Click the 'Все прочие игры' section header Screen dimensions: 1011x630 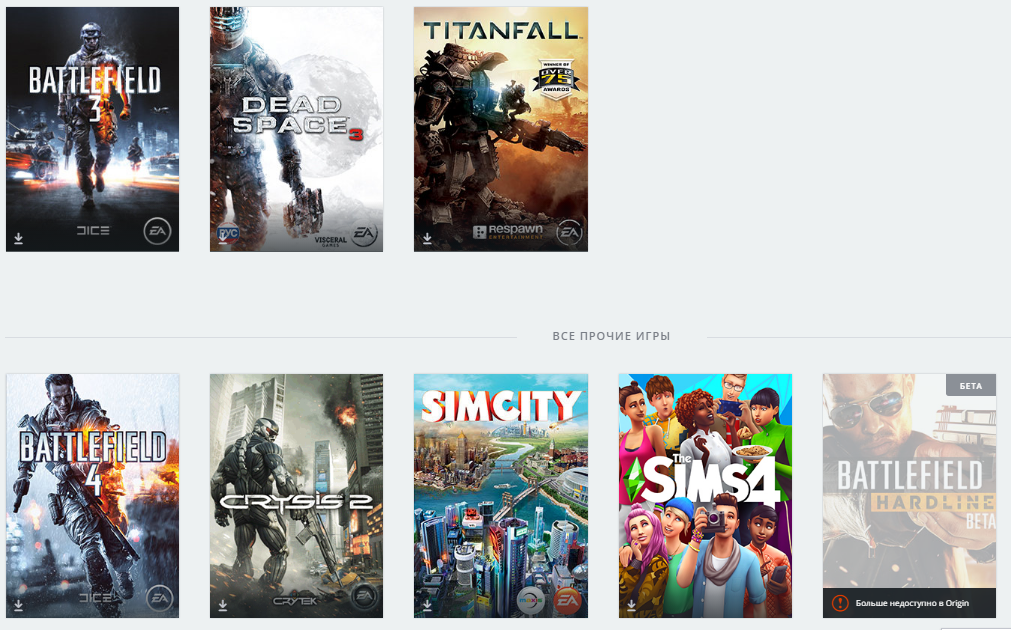(x=611, y=336)
